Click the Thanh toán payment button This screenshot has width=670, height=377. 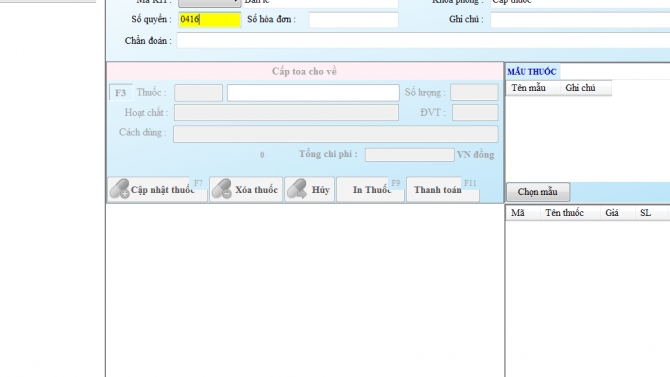[443, 189]
